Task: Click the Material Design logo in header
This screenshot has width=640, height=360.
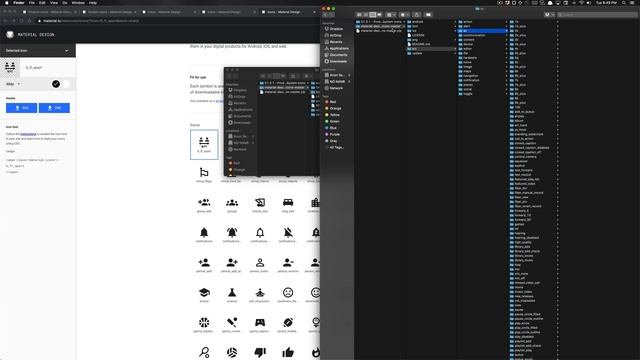Action: pos(10,35)
